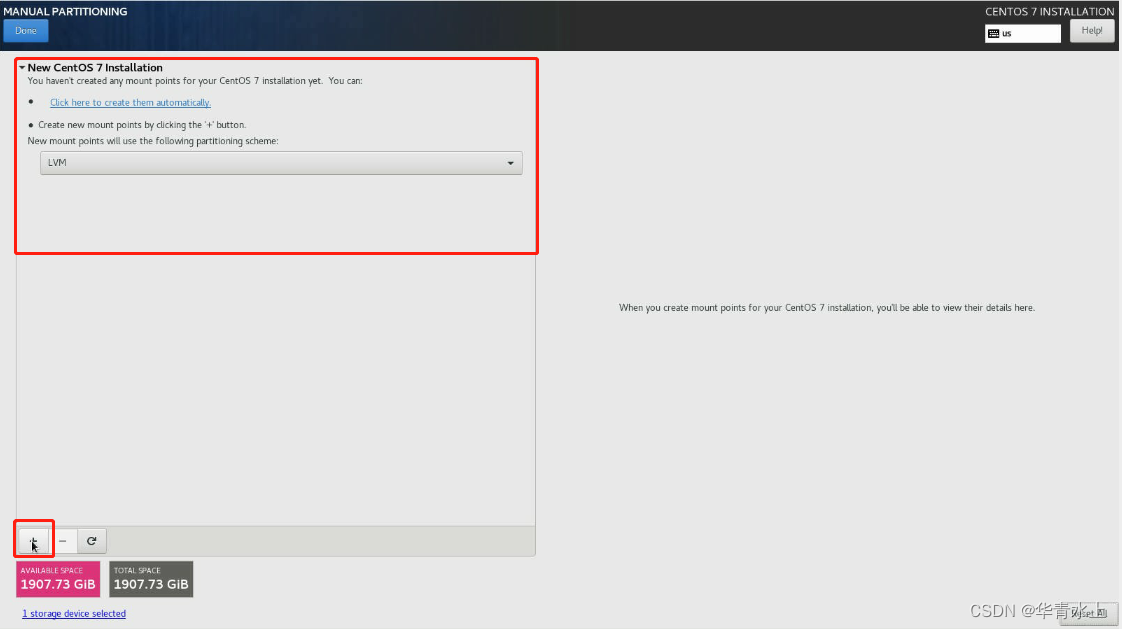1122x629 pixels.
Task: Open the 1 storage device selected link
Action: point(74,613)
